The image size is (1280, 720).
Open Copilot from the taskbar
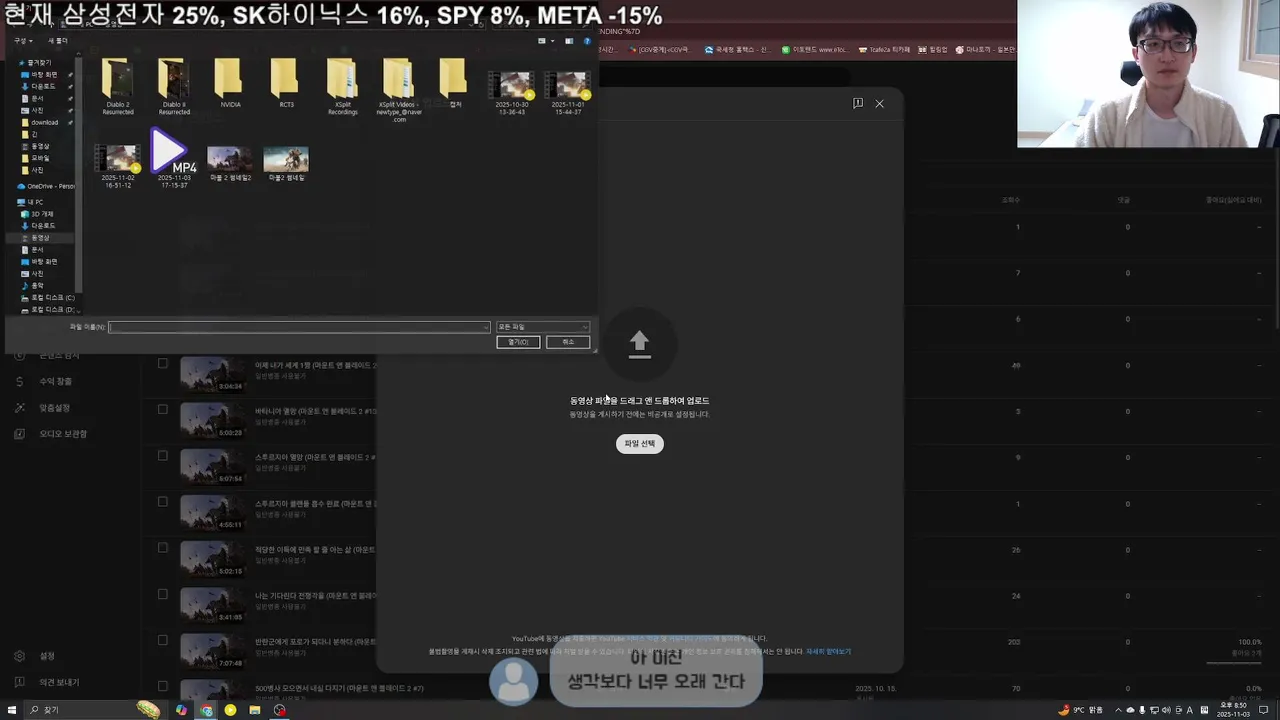pos(181,710)
